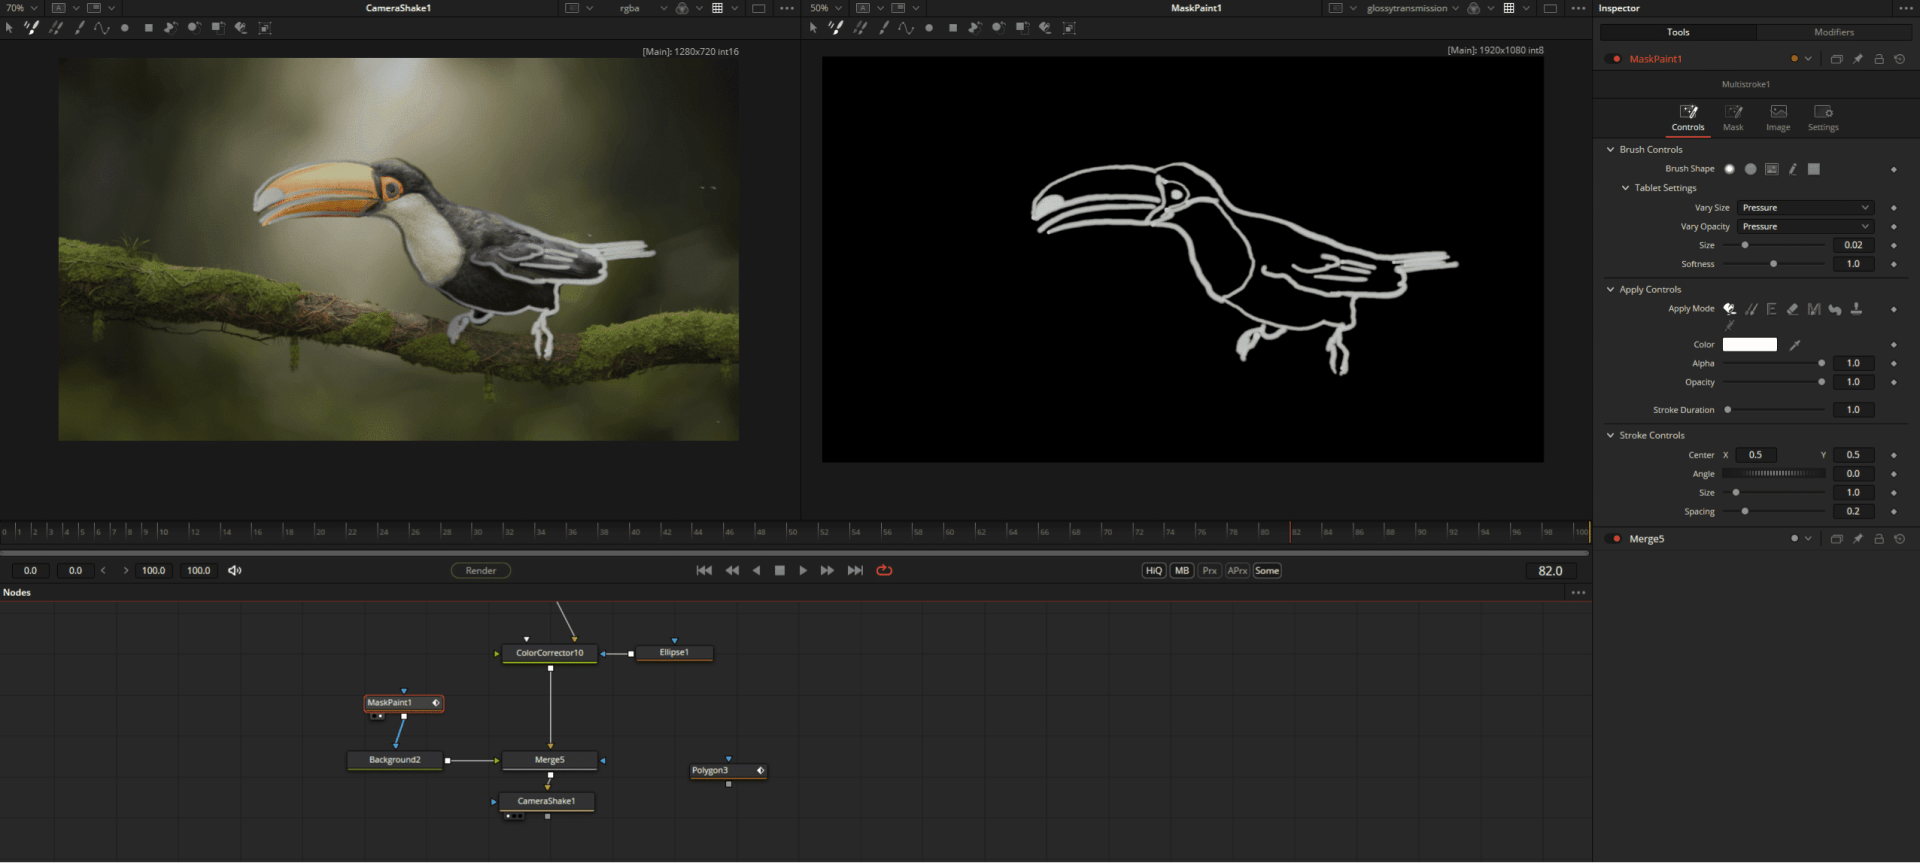Select Polygon3 node in Nodes panel
This screenshot has width=1920, height=863.
728,771
